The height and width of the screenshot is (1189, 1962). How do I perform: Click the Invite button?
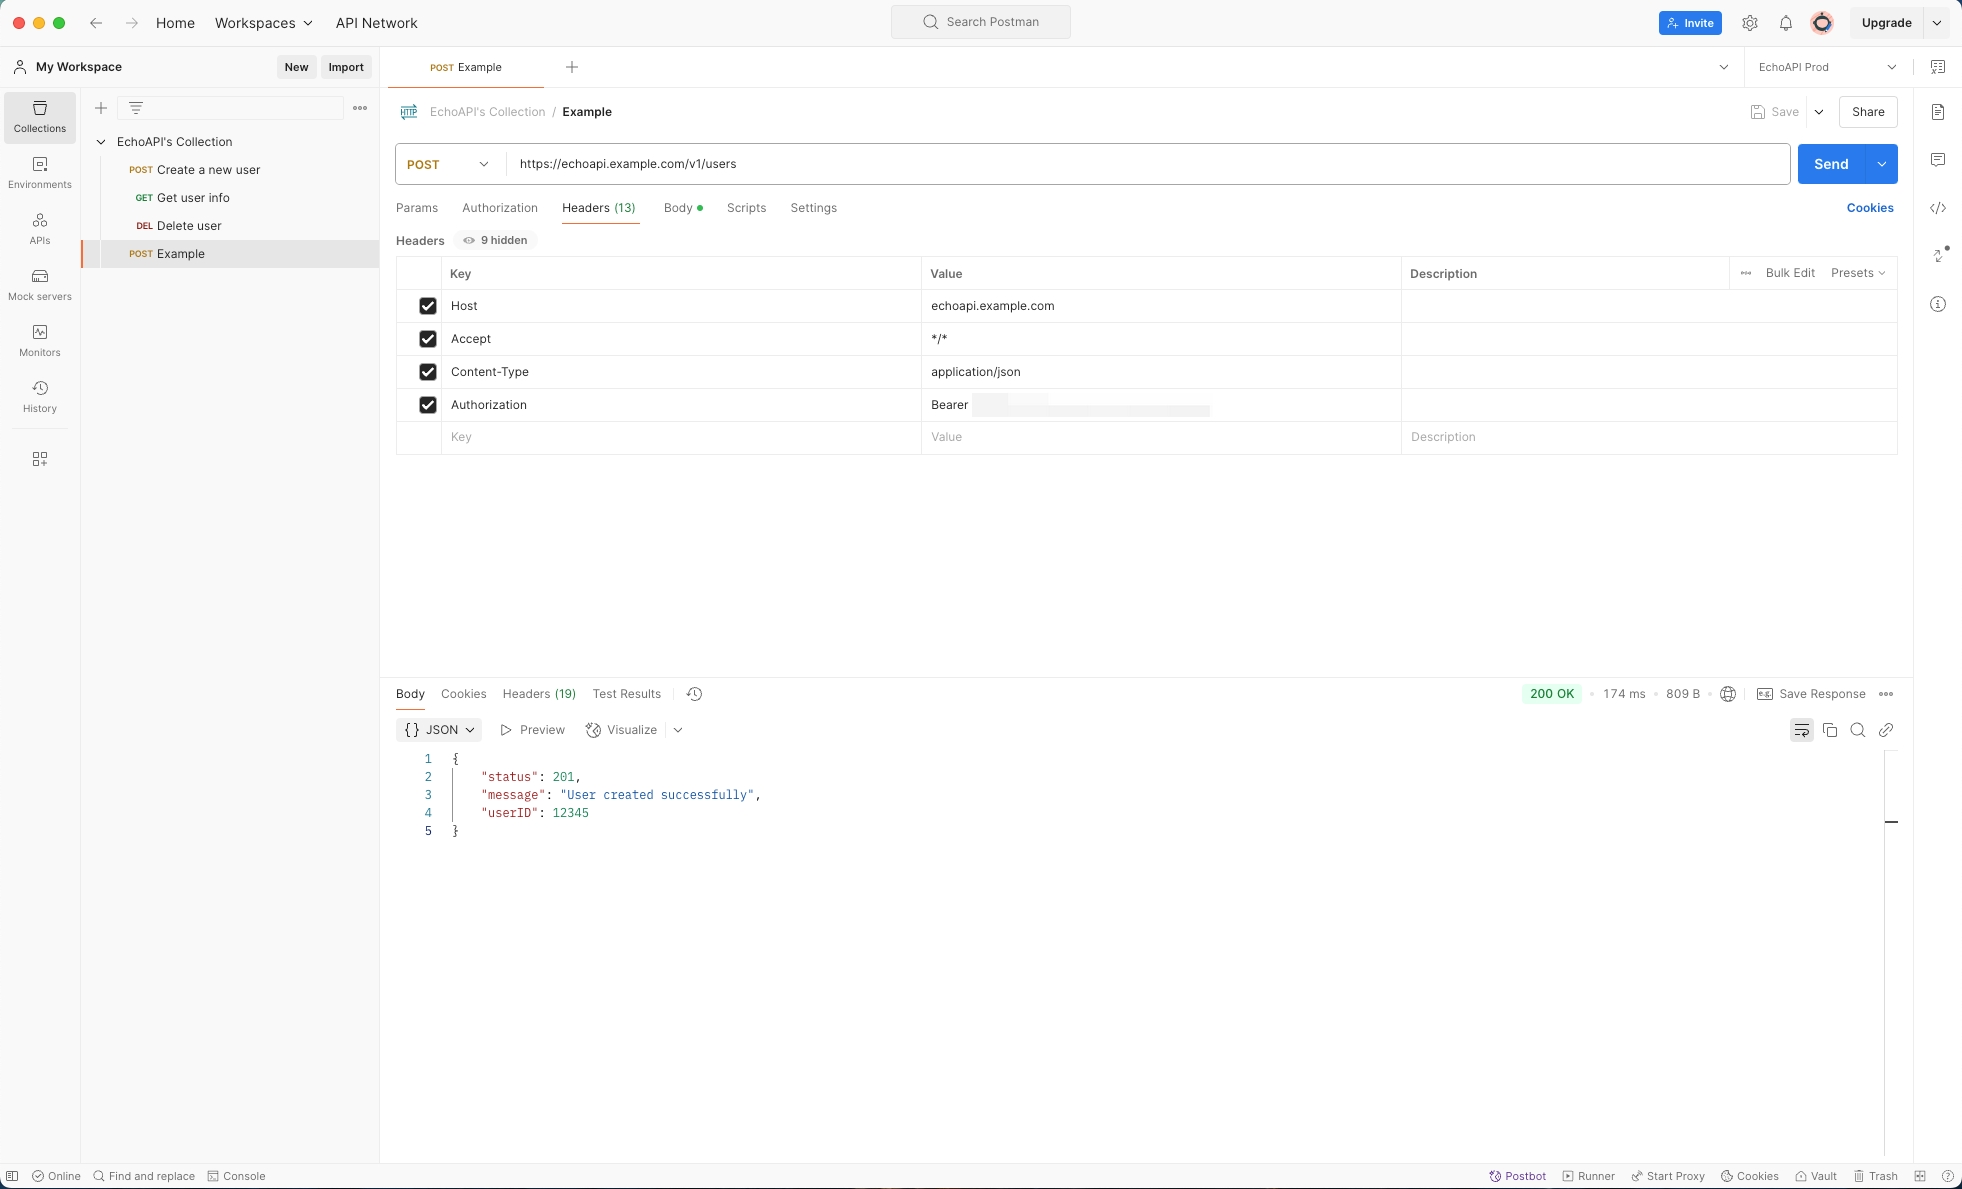1690,23
